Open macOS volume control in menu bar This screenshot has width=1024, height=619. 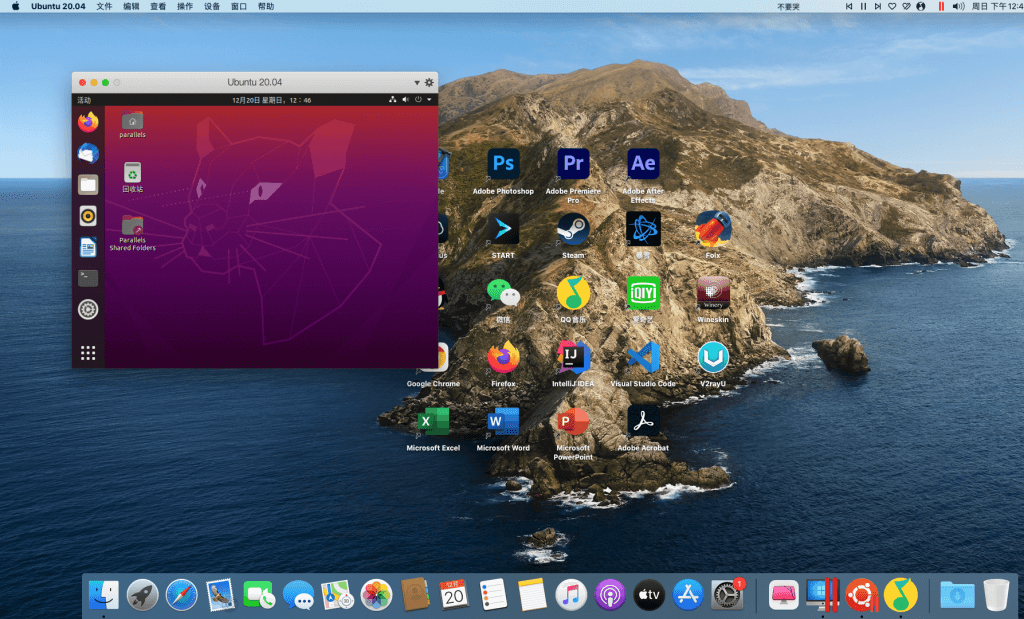coord(958,7)
